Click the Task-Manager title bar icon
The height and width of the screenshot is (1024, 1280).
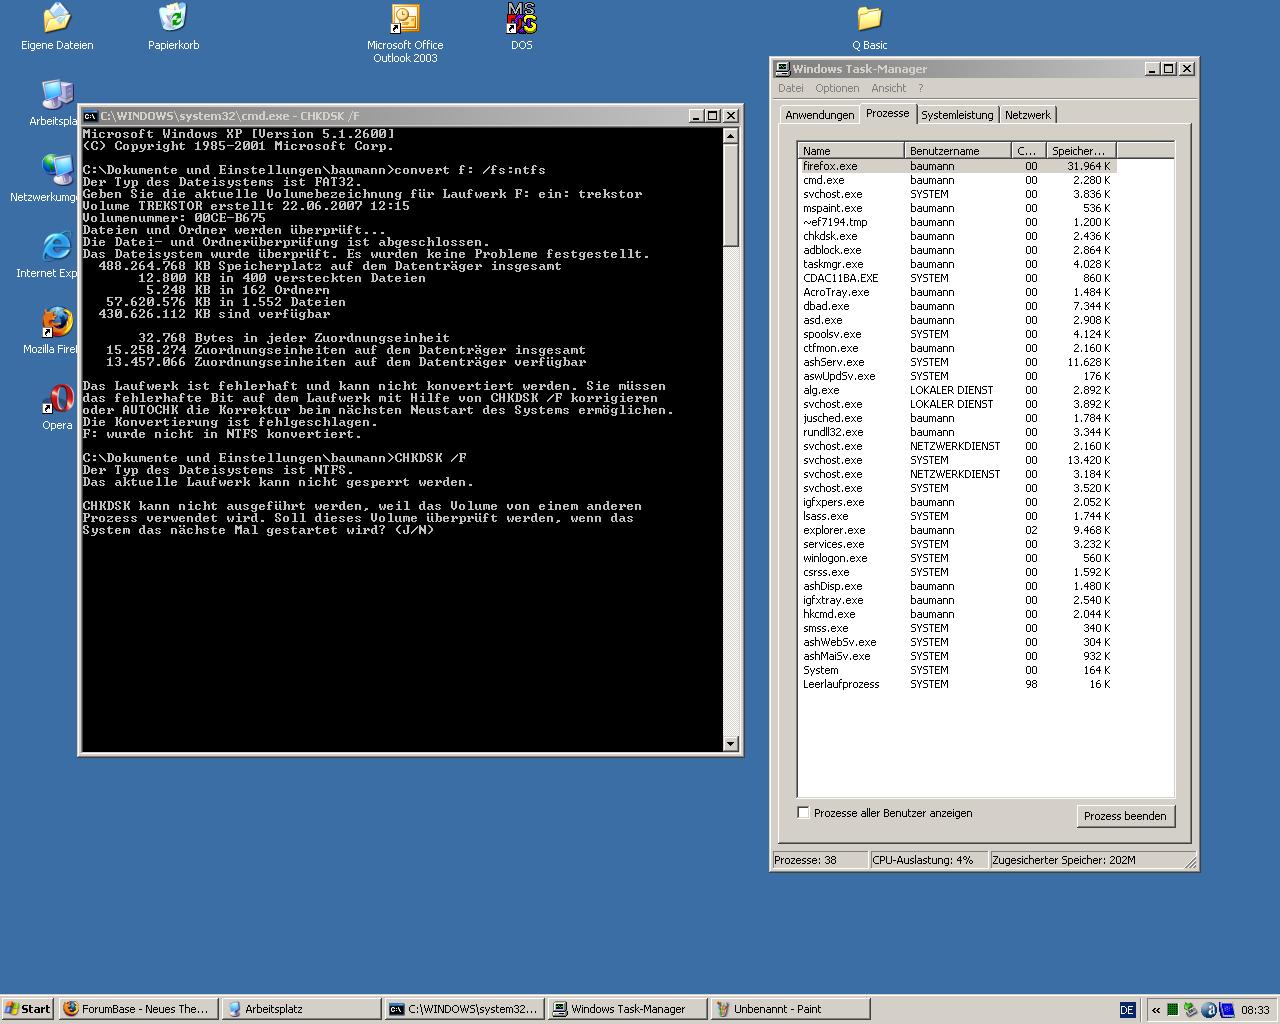tap(783, 69)
